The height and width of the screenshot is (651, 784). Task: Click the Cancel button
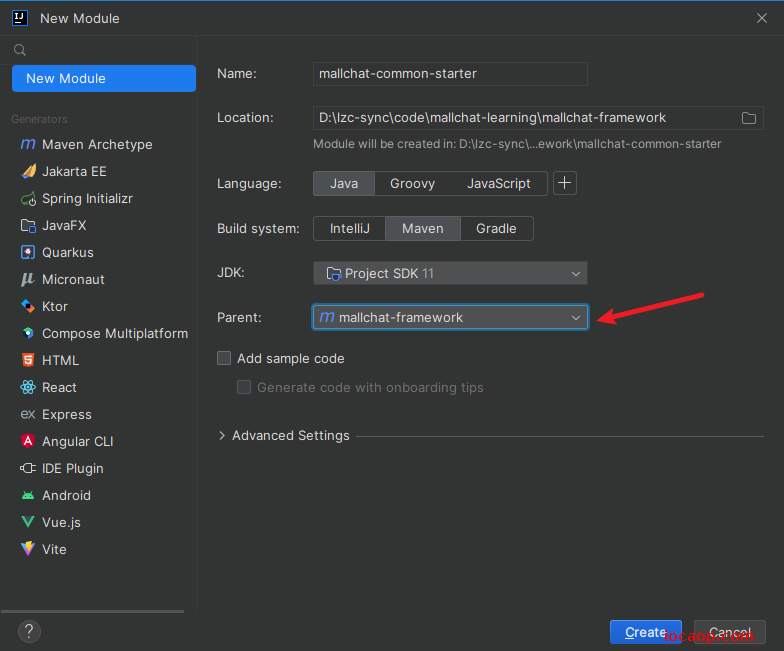[x=730, y=632]
